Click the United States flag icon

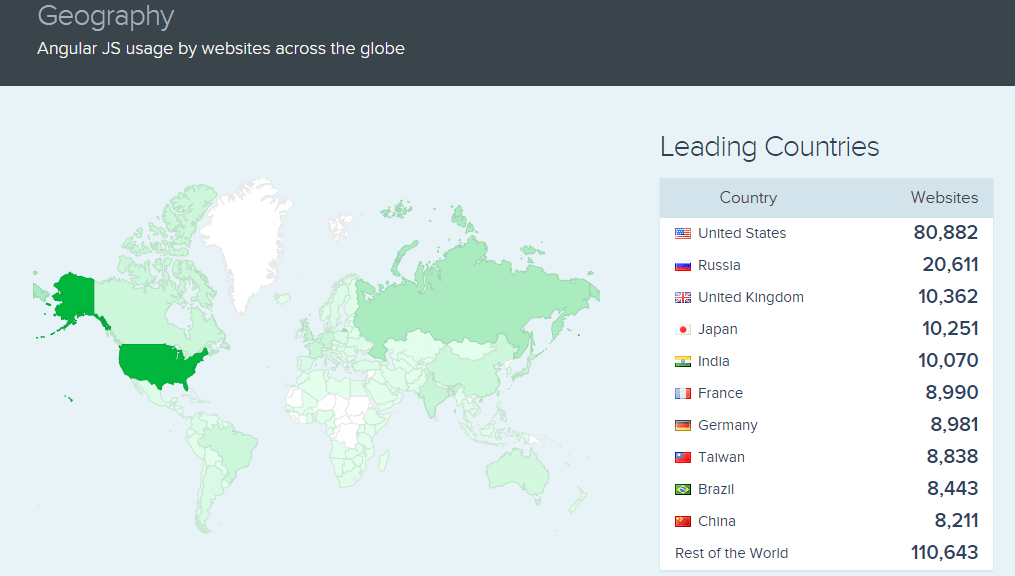(x=683, y=233)
